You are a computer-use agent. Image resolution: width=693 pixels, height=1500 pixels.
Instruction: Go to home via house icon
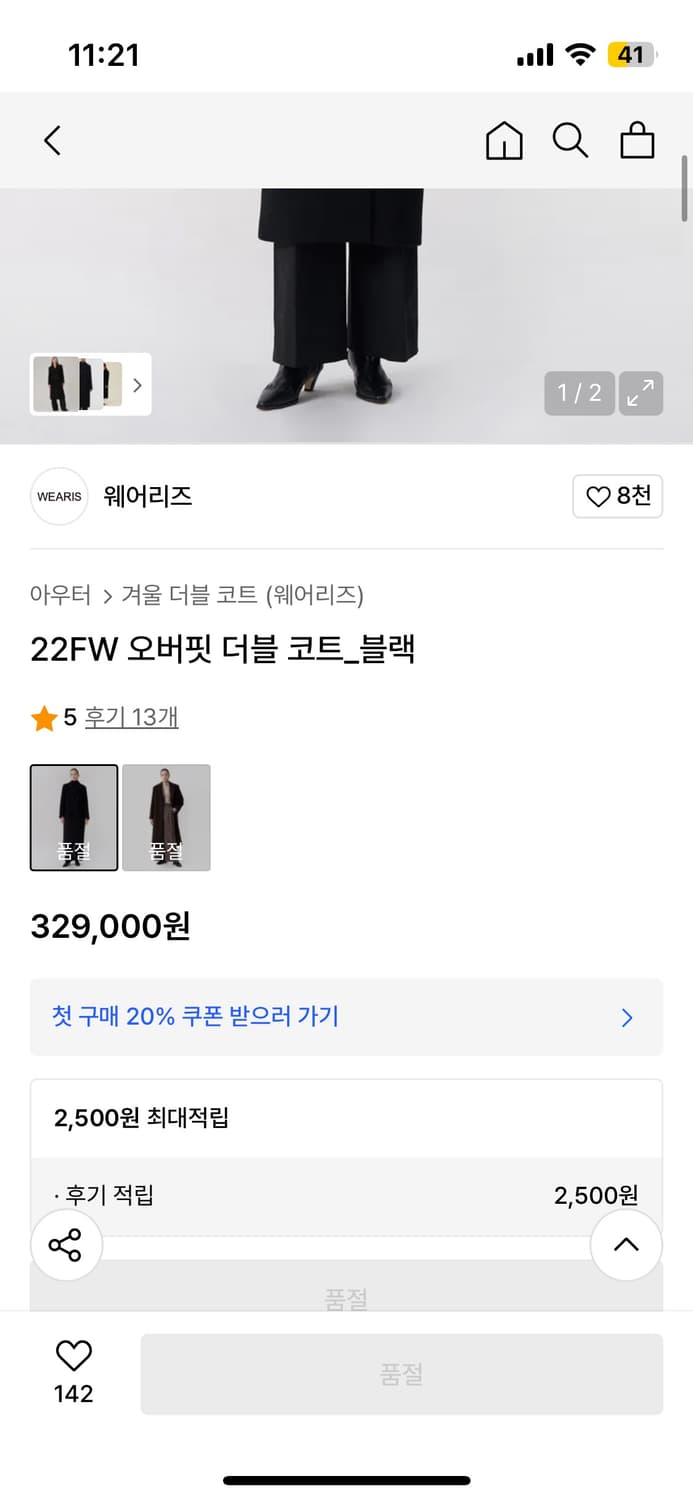click(x=504, y=140)
